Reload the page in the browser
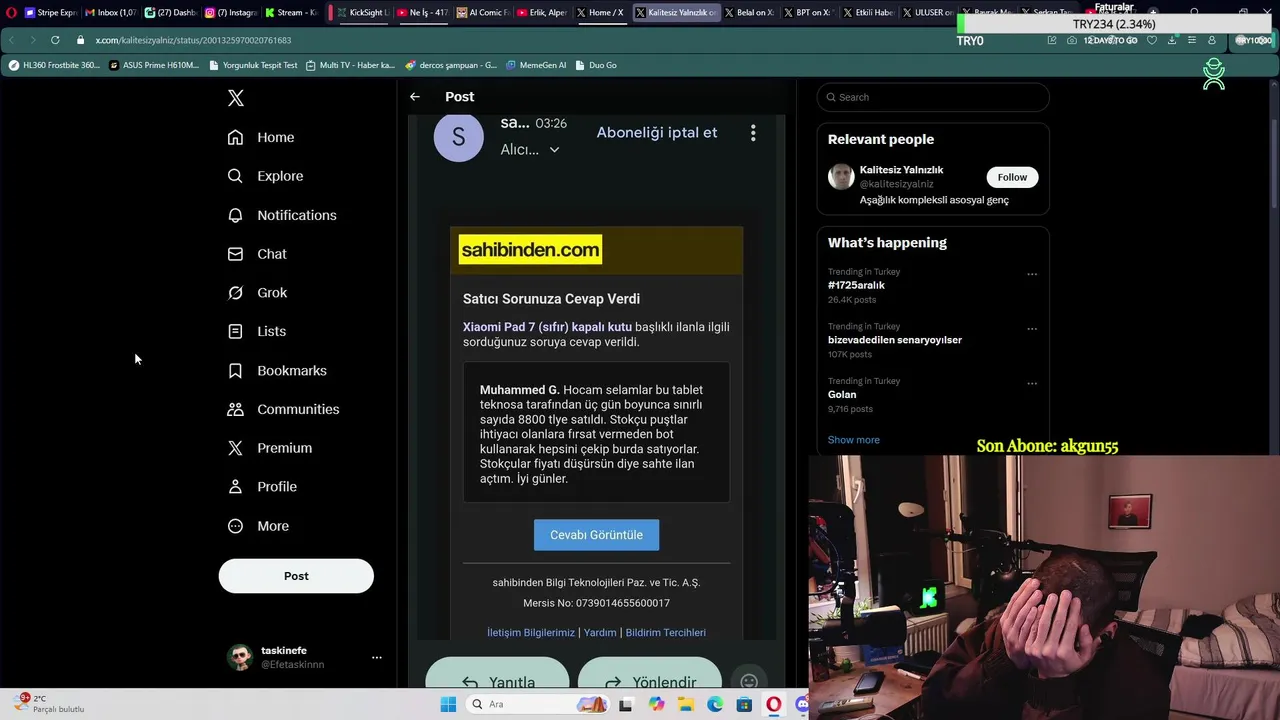The width and height of the screenshot is (1280, 720). click(x=55, y=40)
